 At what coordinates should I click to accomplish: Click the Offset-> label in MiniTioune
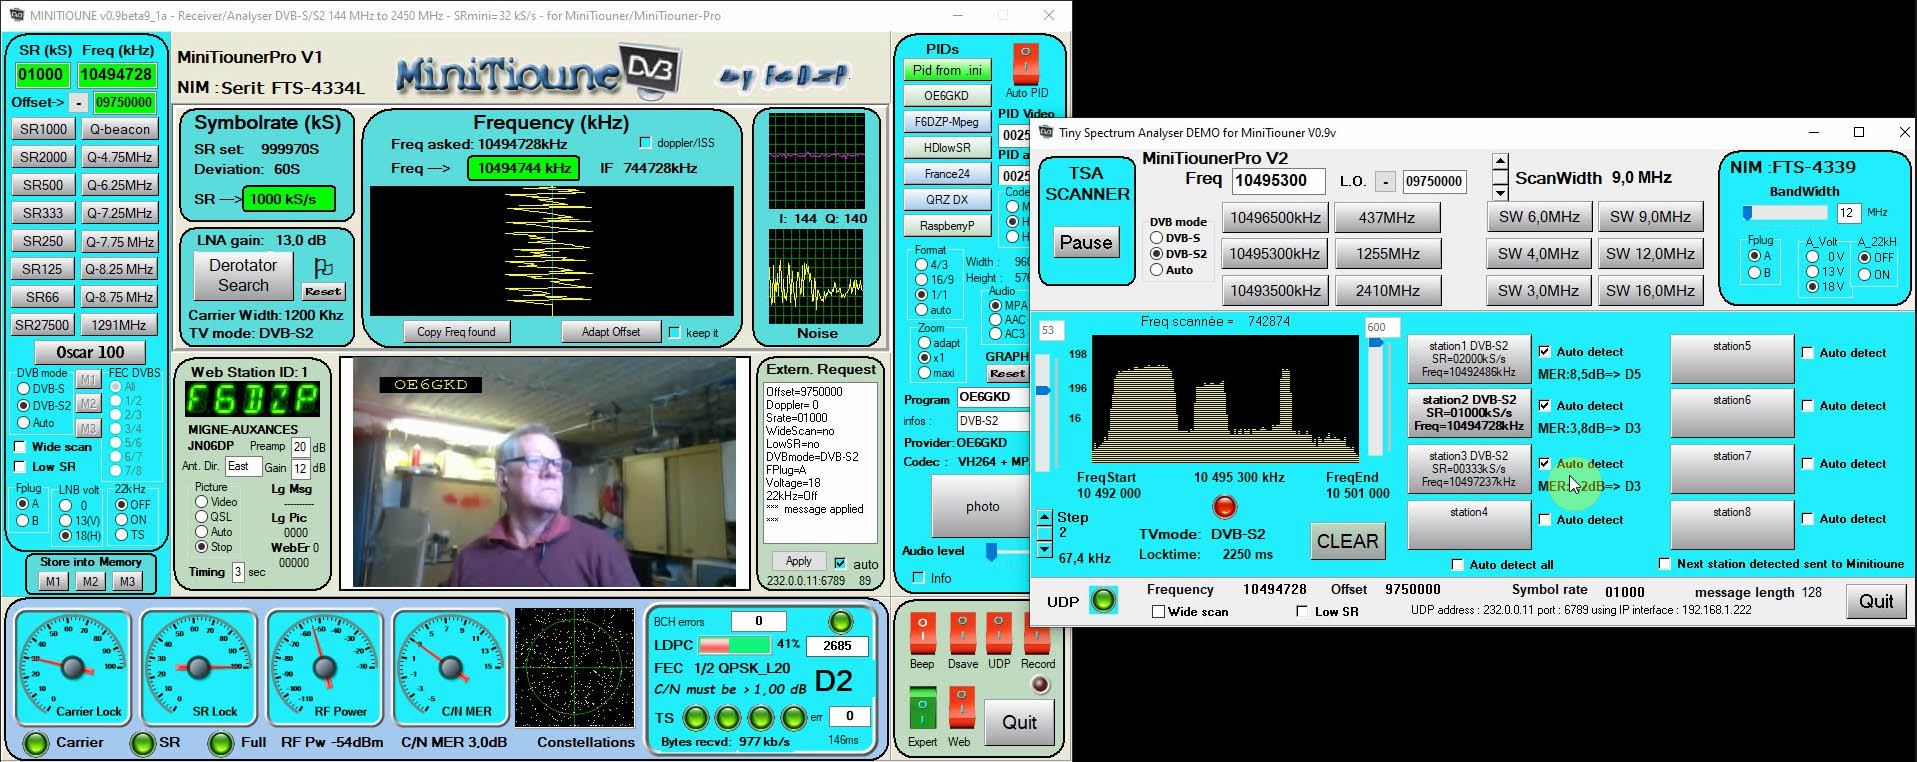pos(37,102)
